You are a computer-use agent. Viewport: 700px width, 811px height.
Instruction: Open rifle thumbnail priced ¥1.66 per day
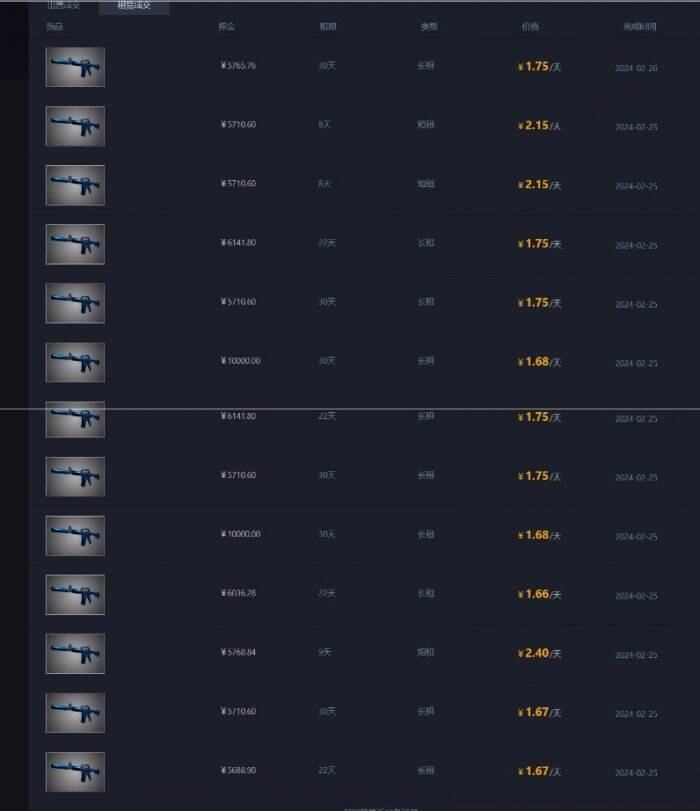tap(75, 595)
